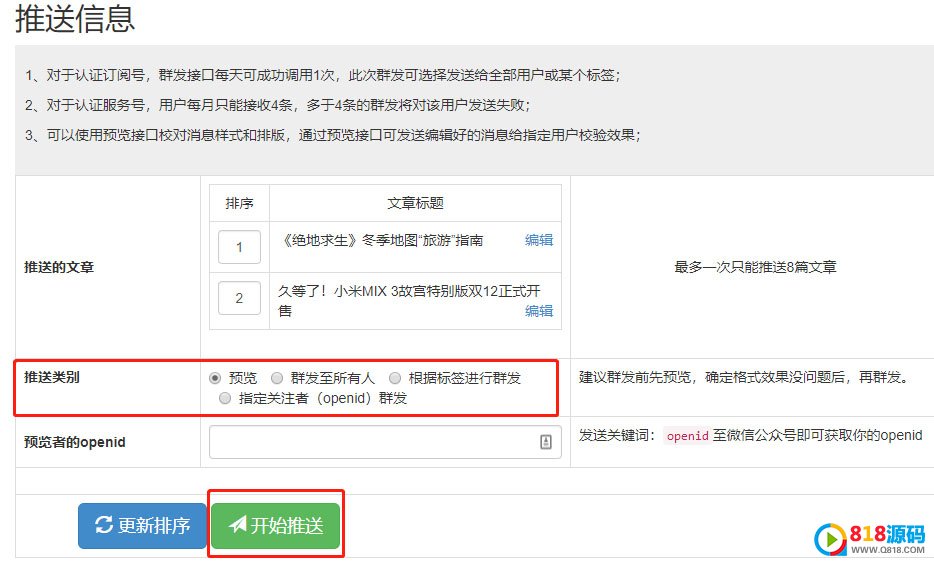934x561 pixels.
Task: Click notice line 1 about 认证订阅号
Action: [x=323, y=75]
